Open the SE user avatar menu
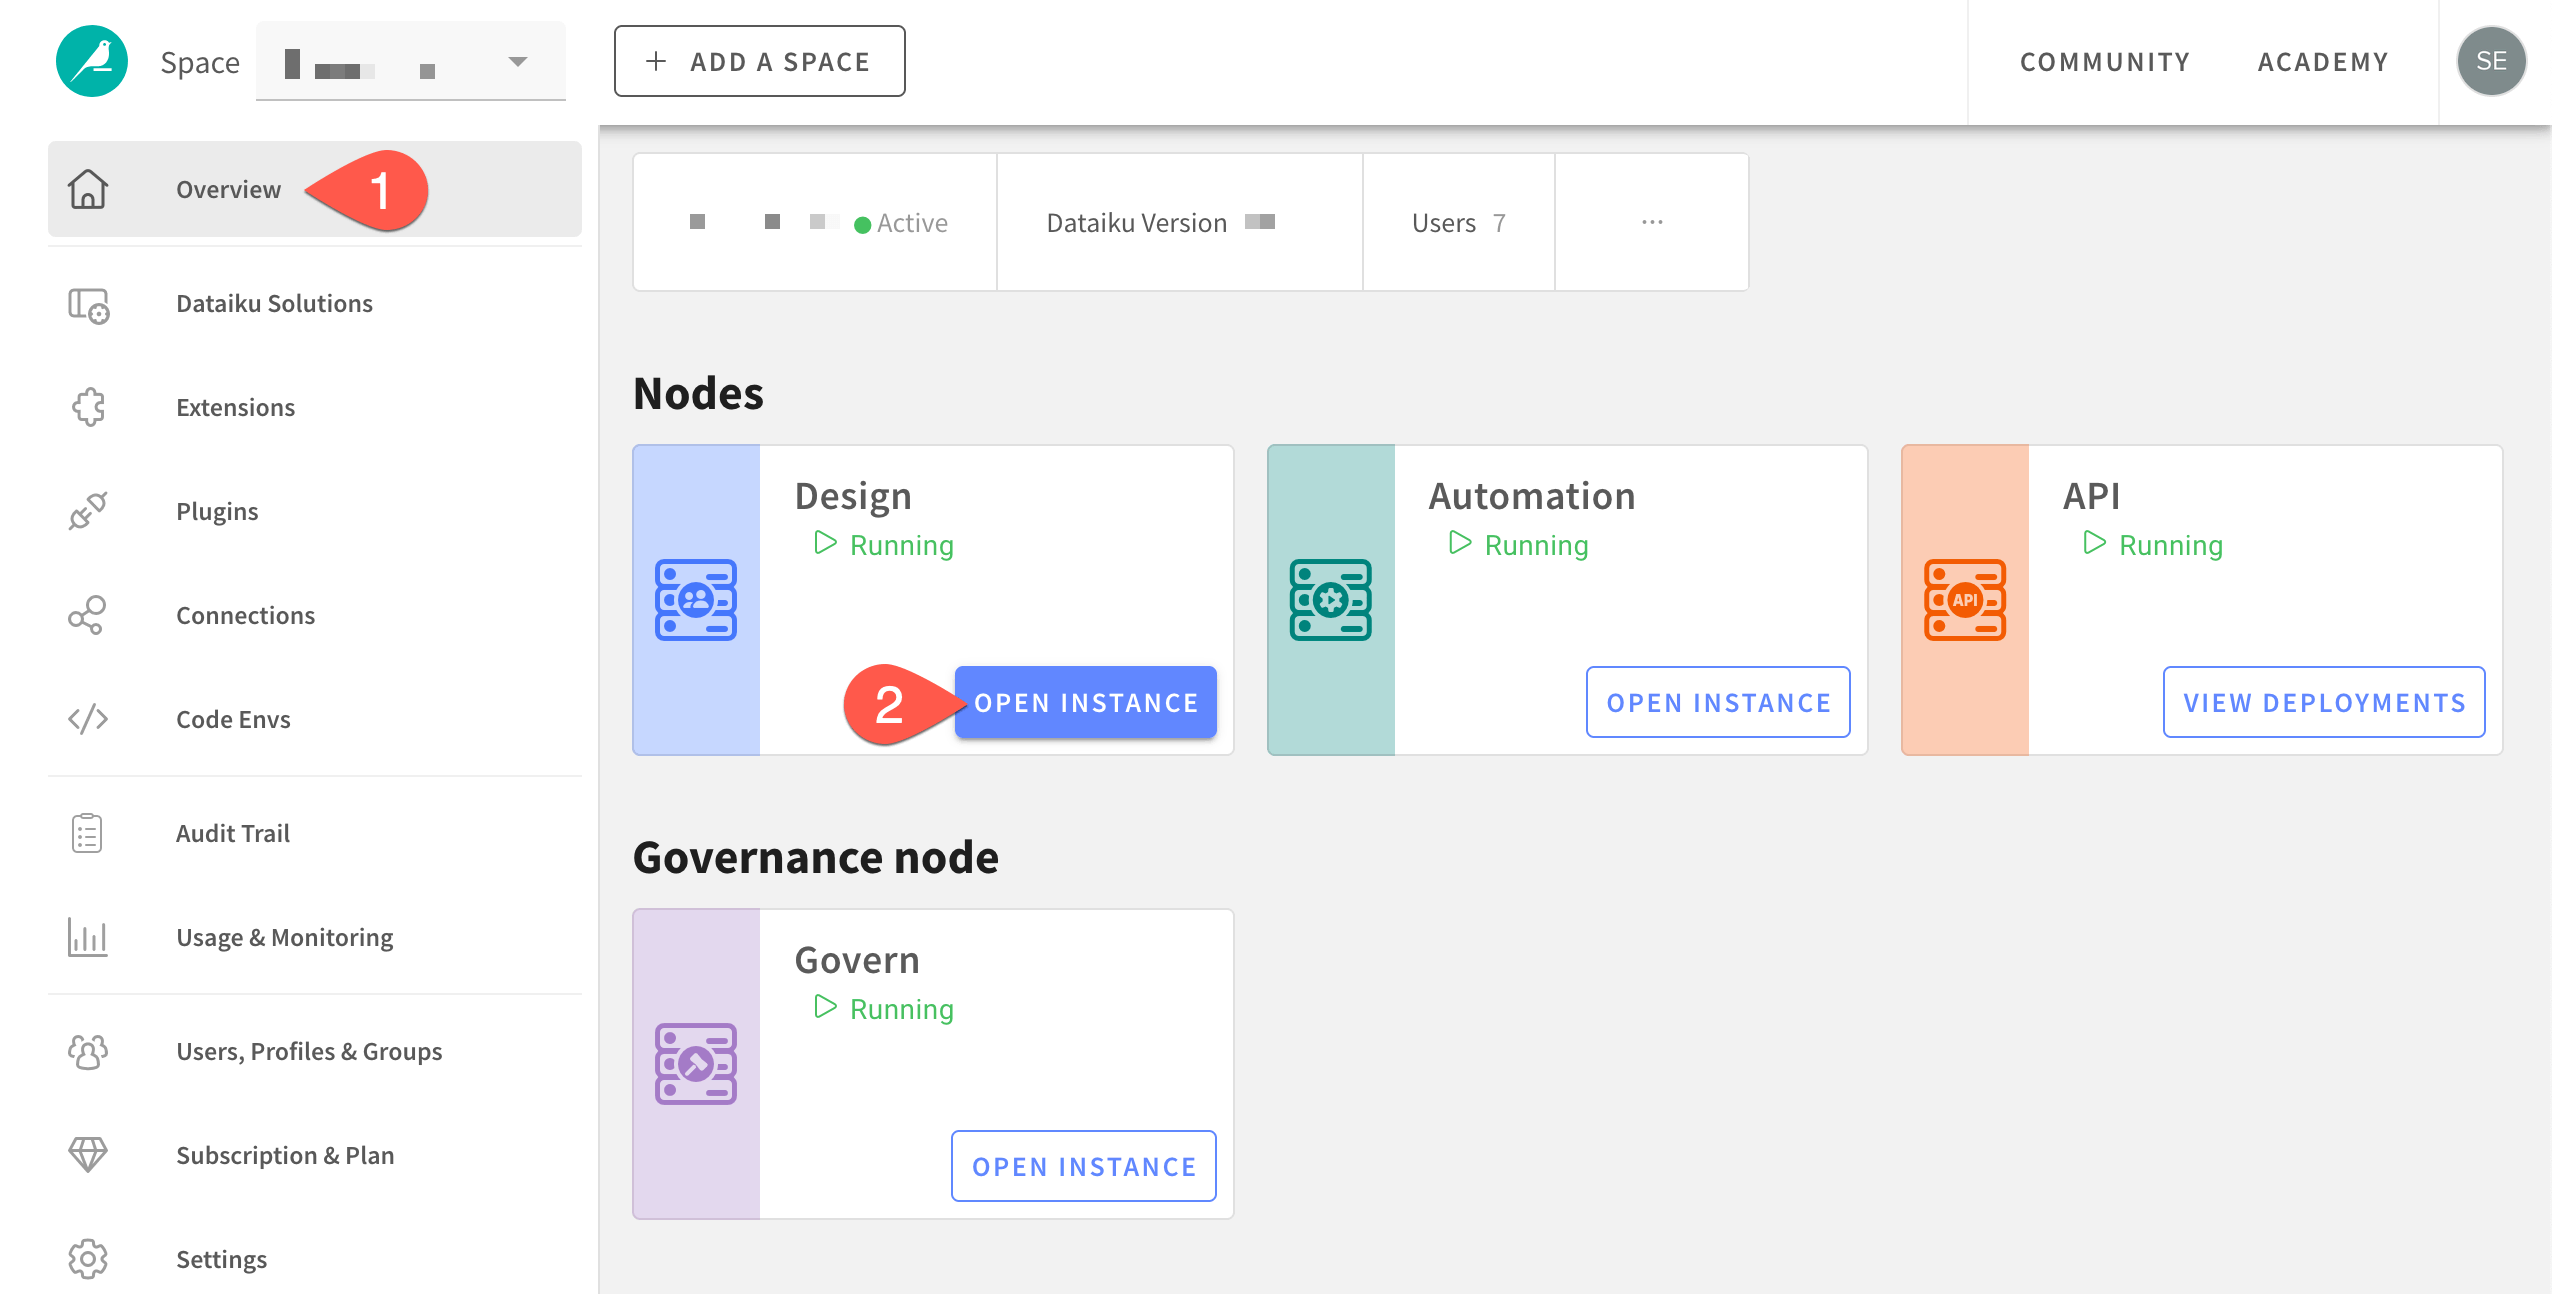This screenshot has width=2552, height=1294. click(2491, 61)
